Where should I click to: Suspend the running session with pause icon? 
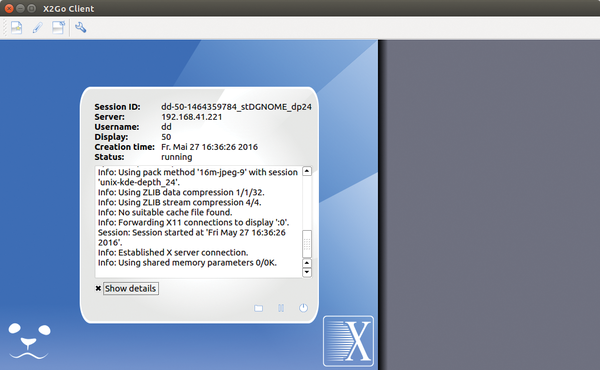[x=281, y=308]
